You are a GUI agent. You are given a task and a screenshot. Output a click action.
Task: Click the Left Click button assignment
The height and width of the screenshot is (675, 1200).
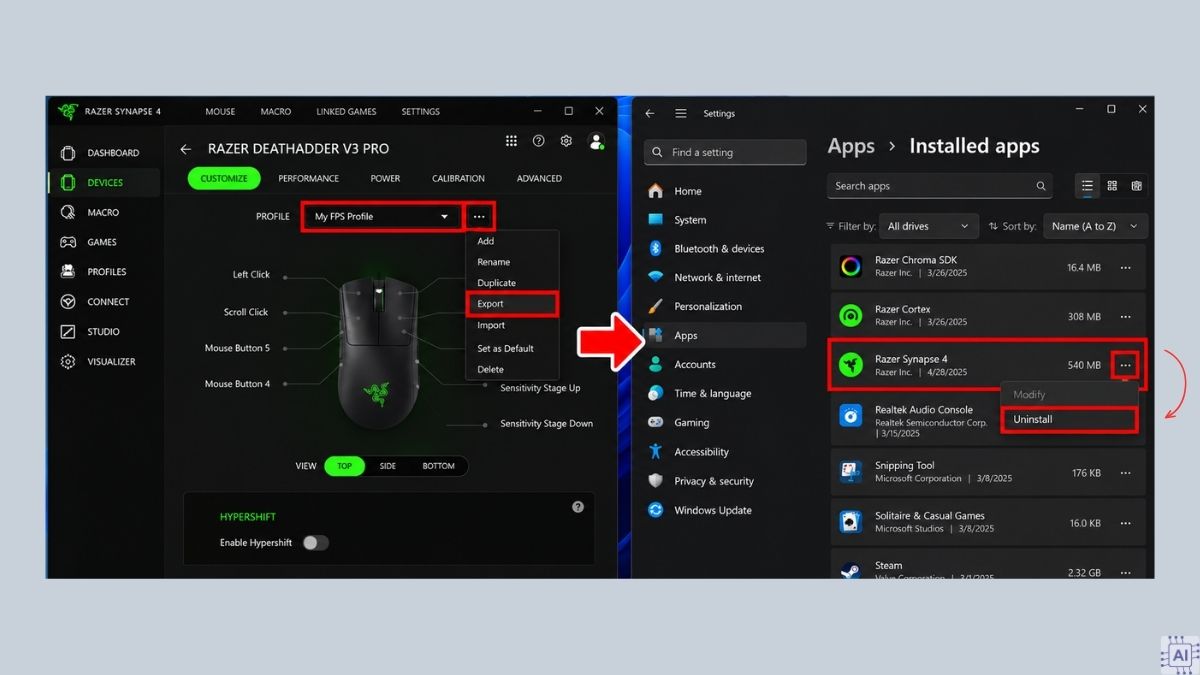(x=251, y=275)
